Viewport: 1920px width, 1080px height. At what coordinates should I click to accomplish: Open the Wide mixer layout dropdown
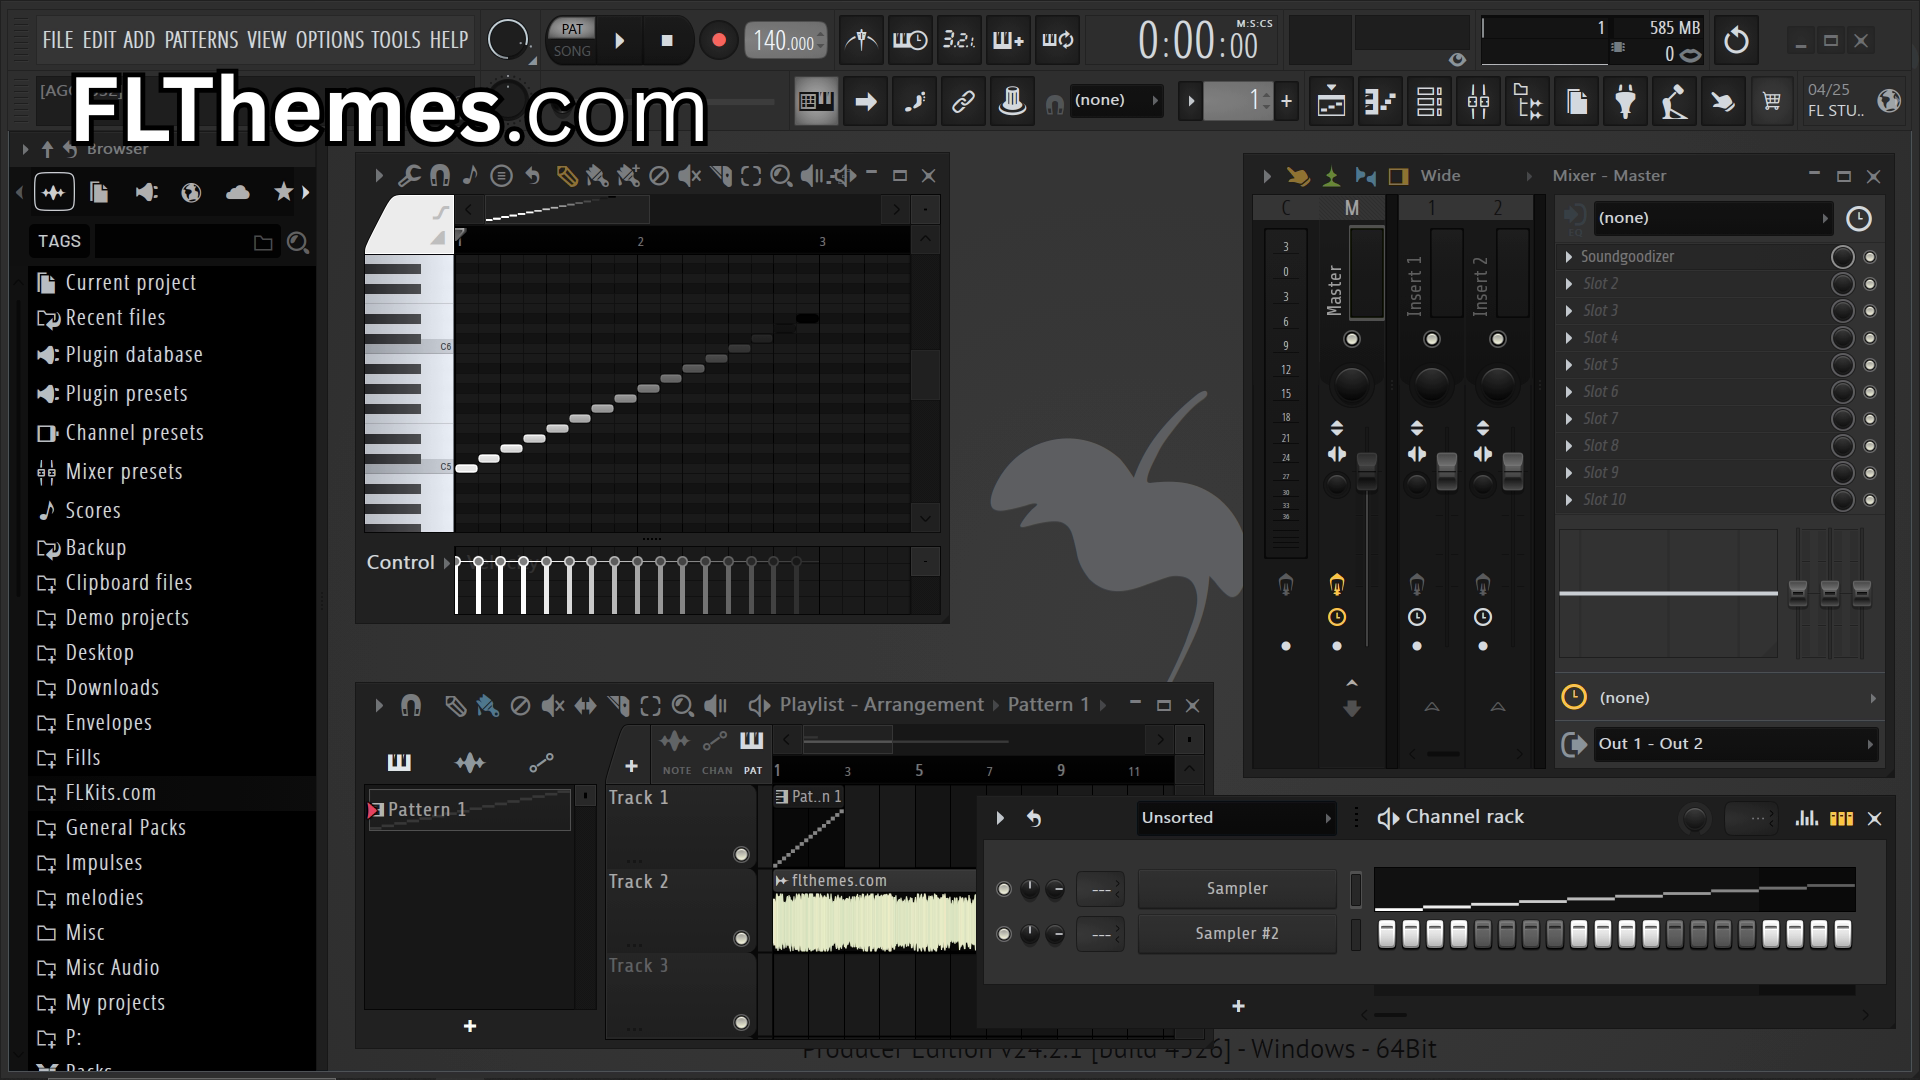1478,176
